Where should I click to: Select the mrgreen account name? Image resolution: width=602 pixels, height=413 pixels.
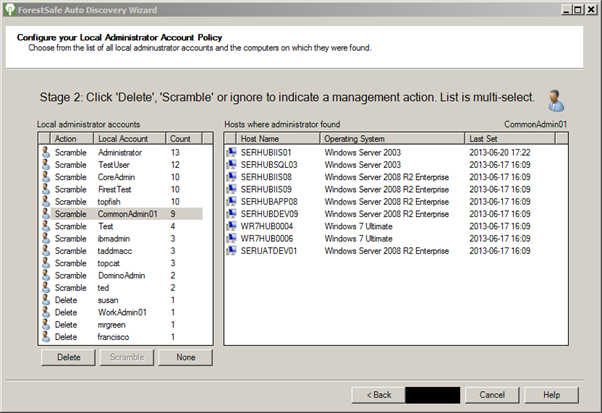point(111,324)
